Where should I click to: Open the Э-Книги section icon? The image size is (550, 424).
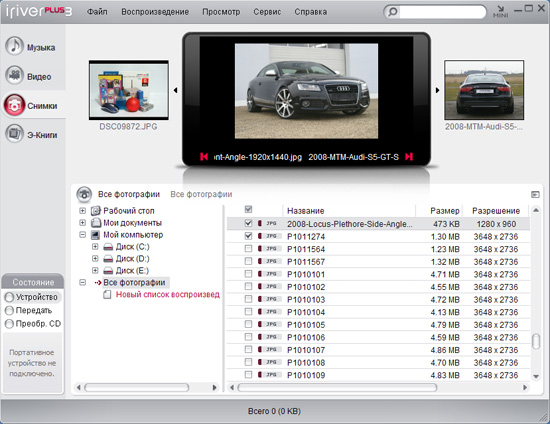click(14, 134)
